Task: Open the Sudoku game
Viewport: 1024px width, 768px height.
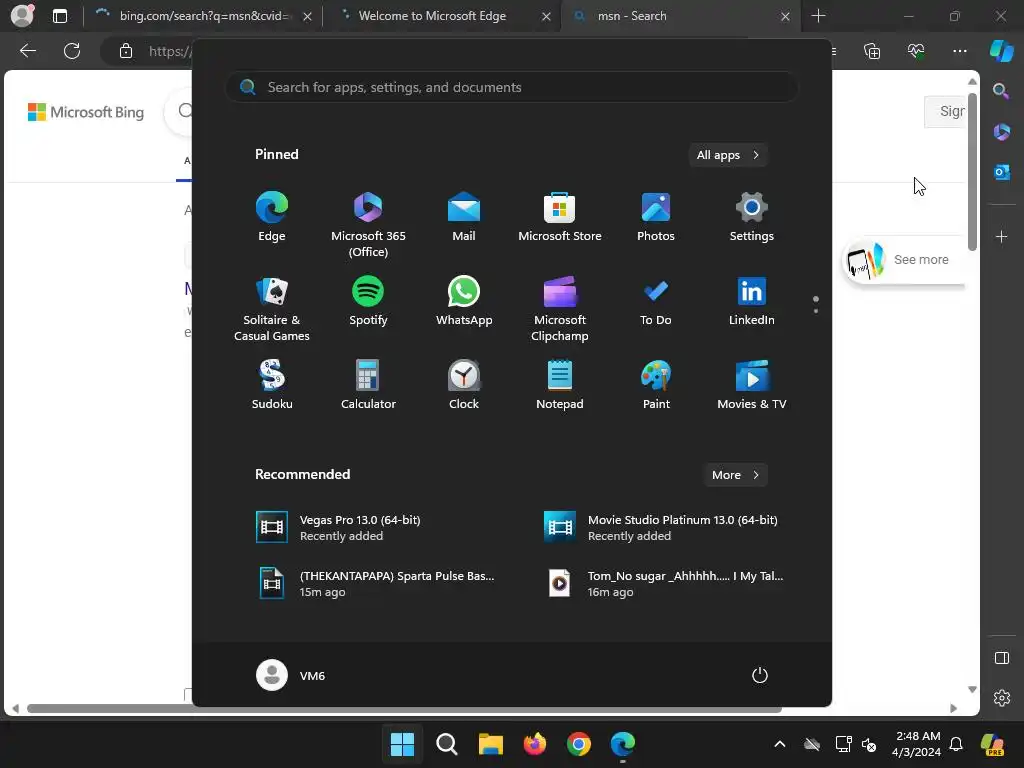Action: (x=272, y=385)
